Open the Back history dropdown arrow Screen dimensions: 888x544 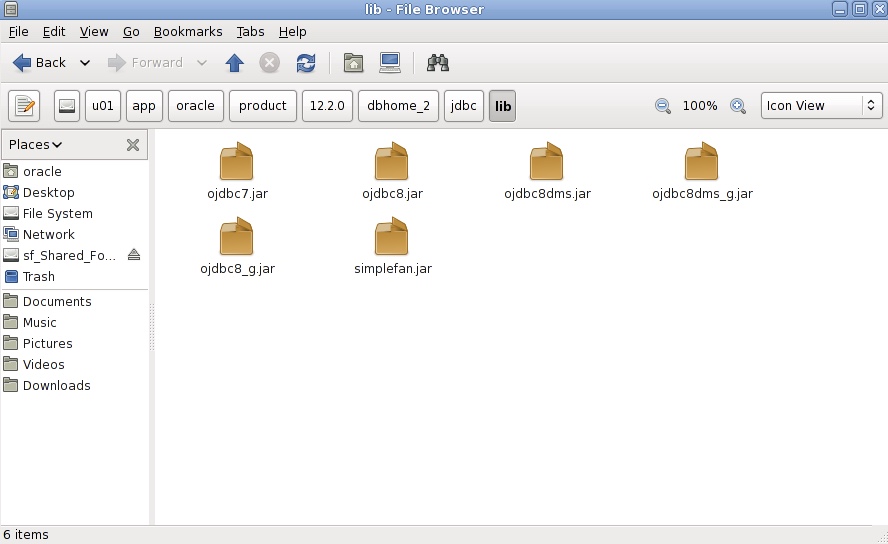pyautogui.click(x=85, y=63)
